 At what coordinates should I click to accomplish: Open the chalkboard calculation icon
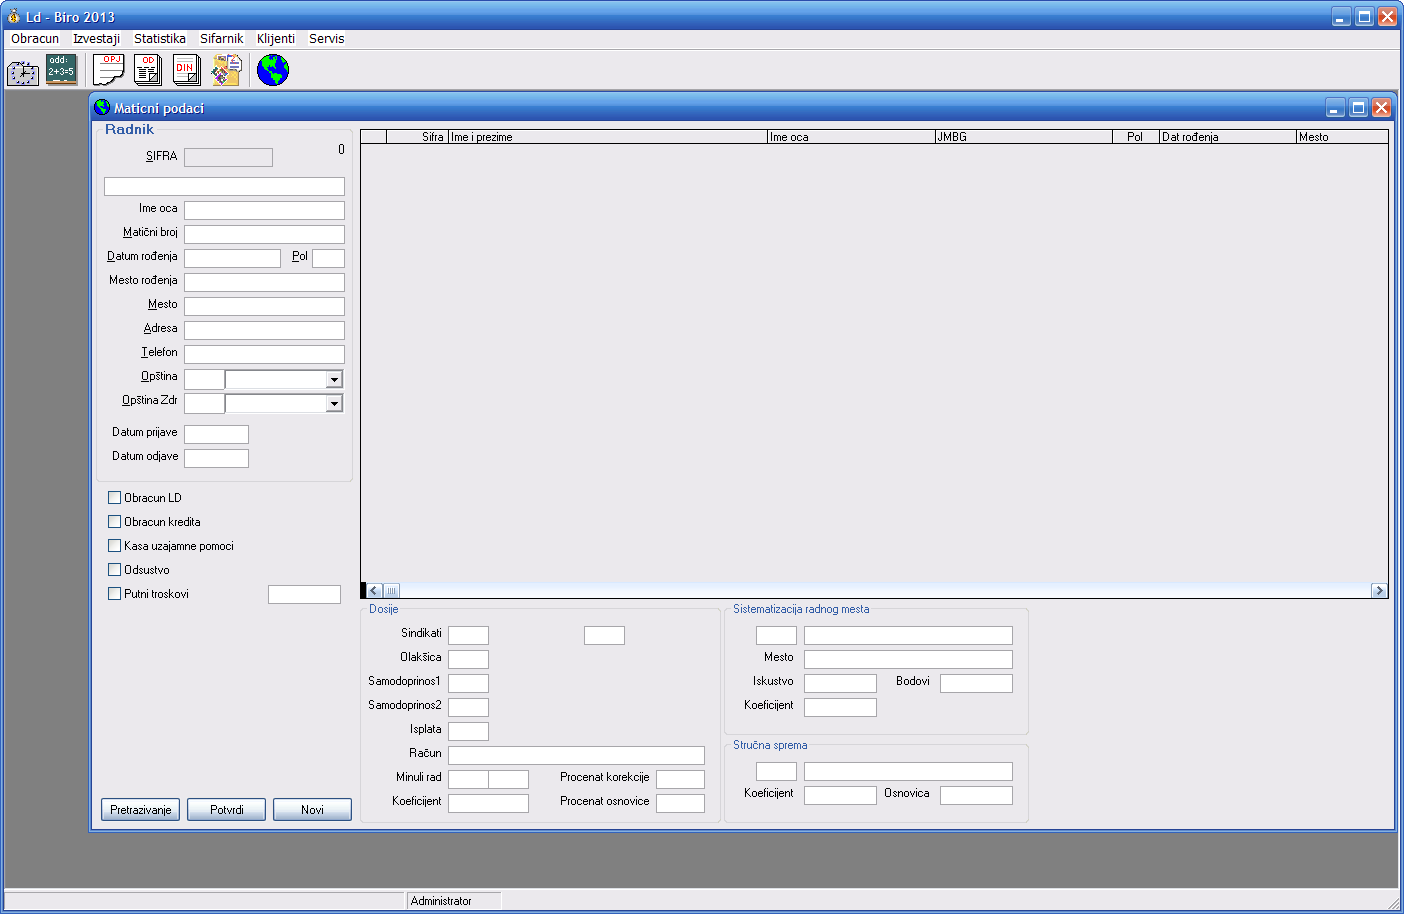[x=61, y=70]
